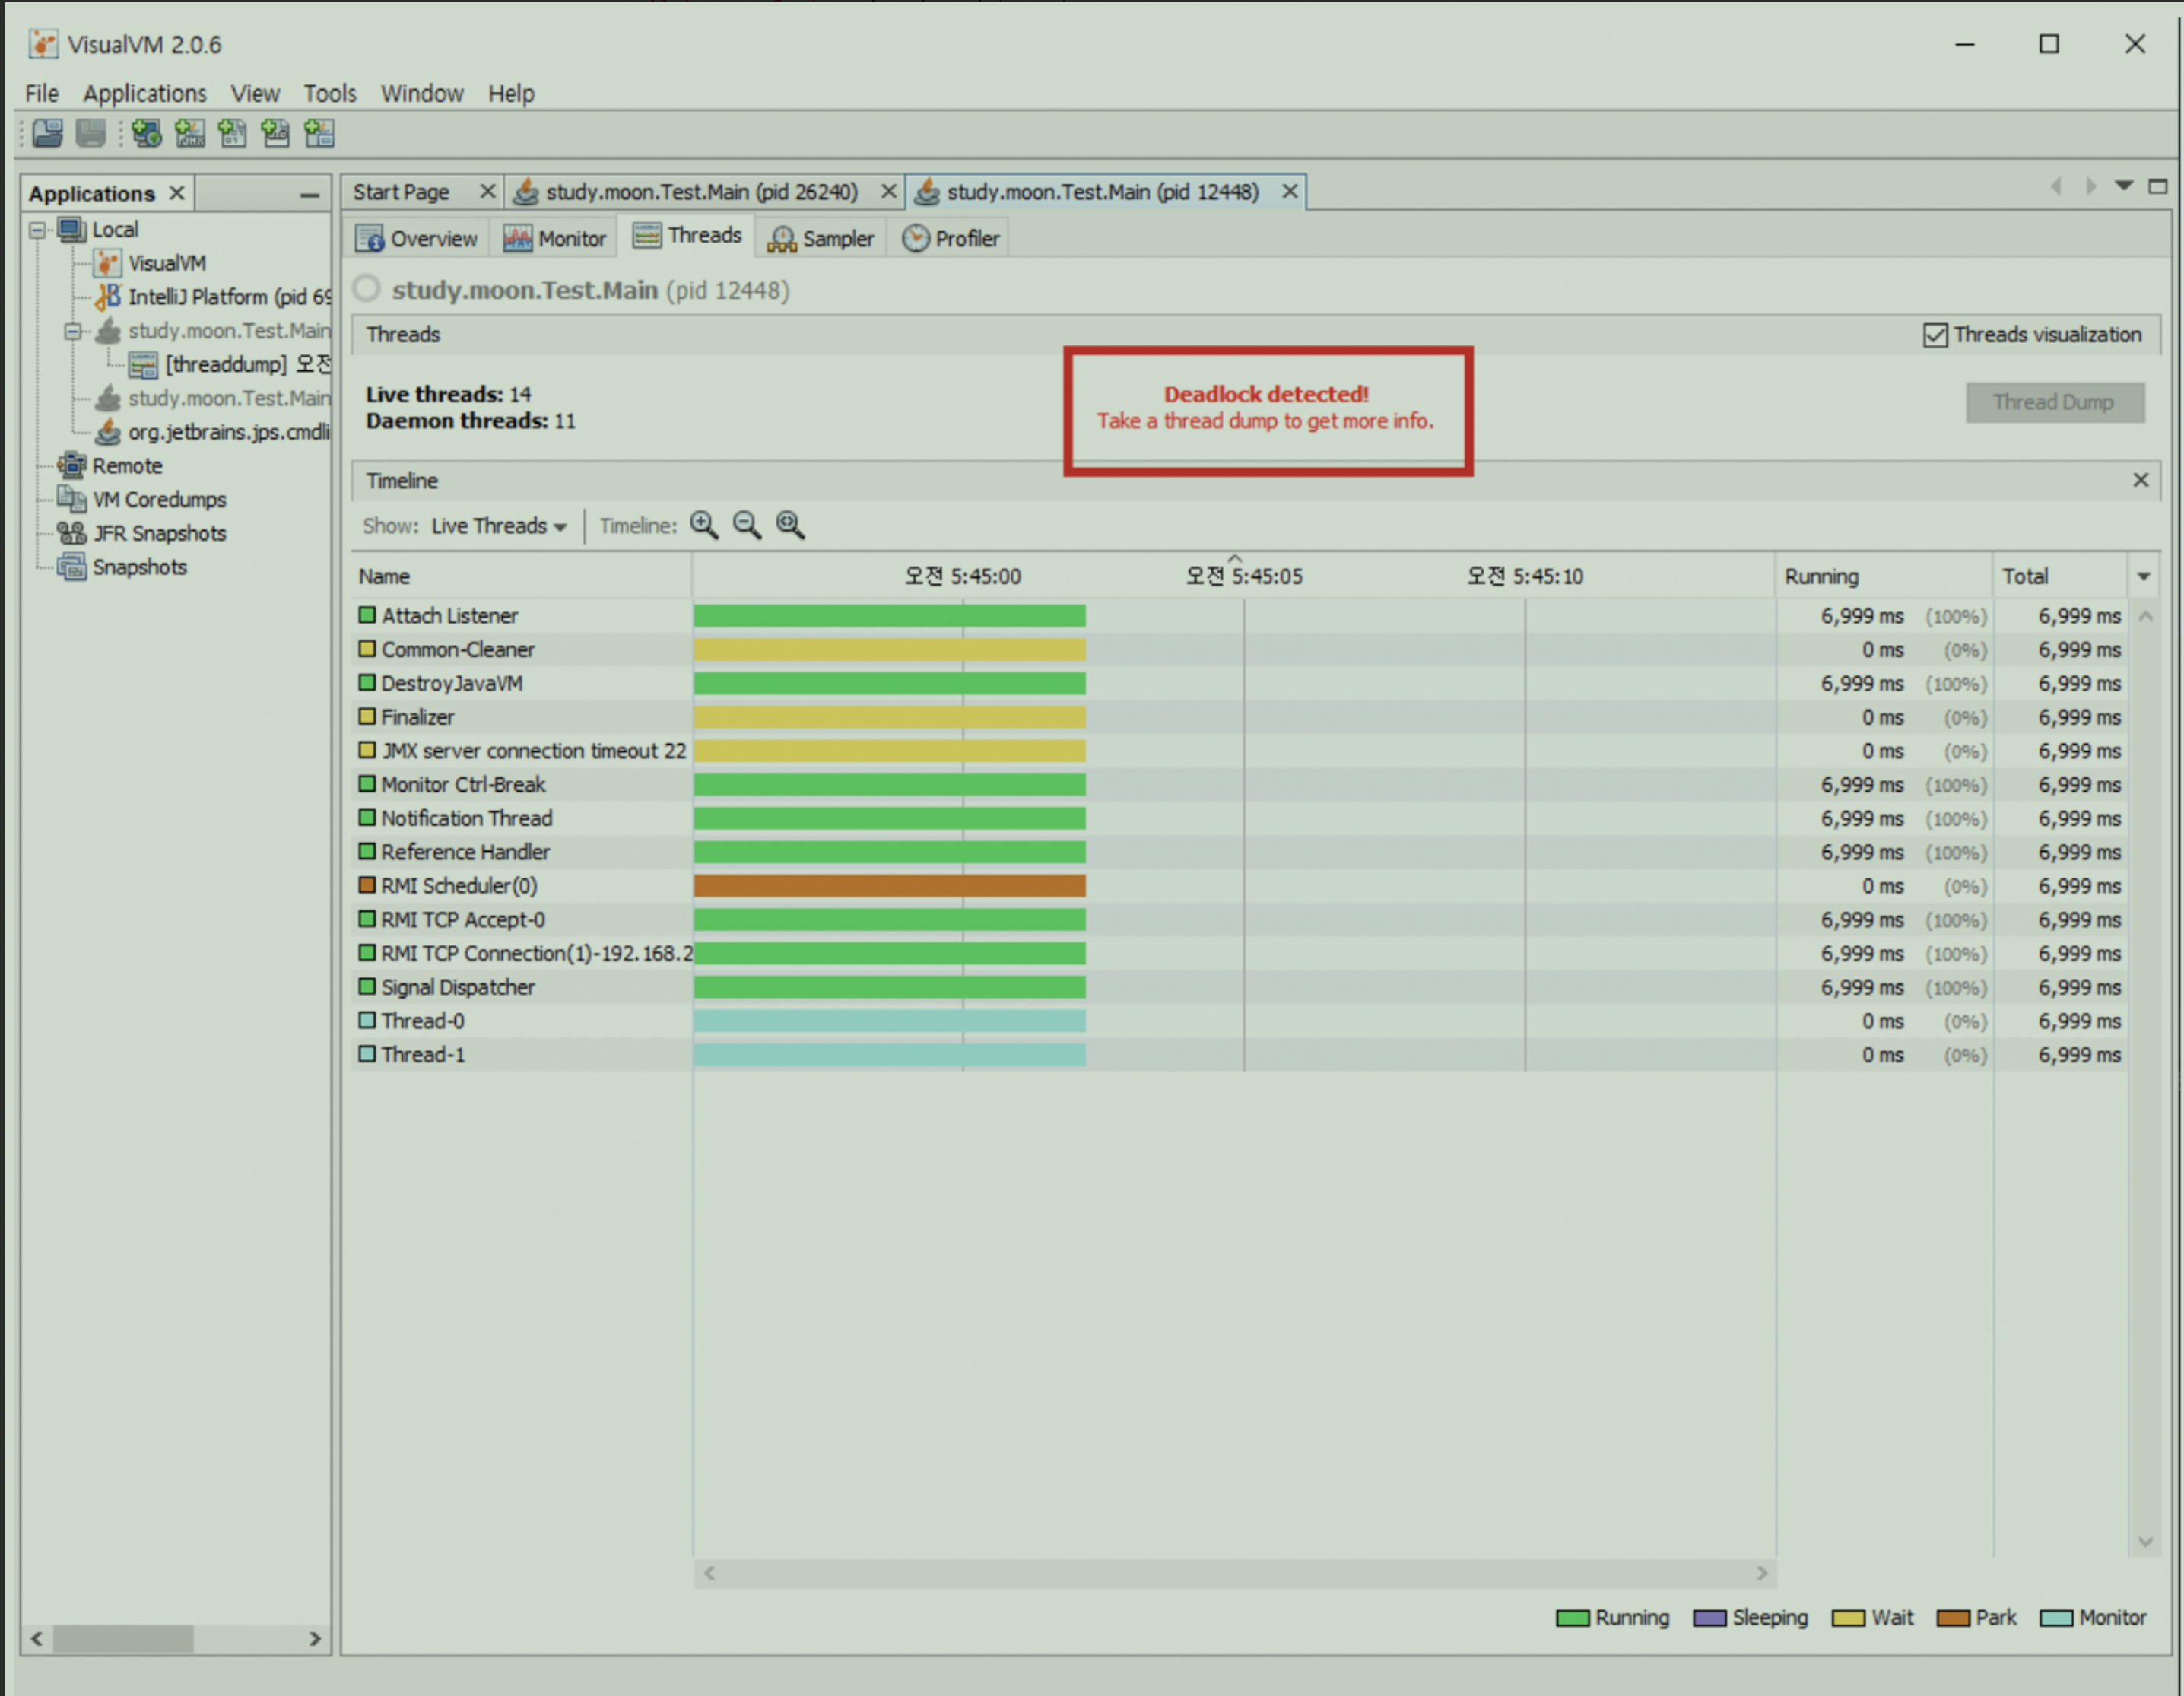Screen dimensions: 2184x1696
Task: Open the Tools menu
Action: click(329, 93)
